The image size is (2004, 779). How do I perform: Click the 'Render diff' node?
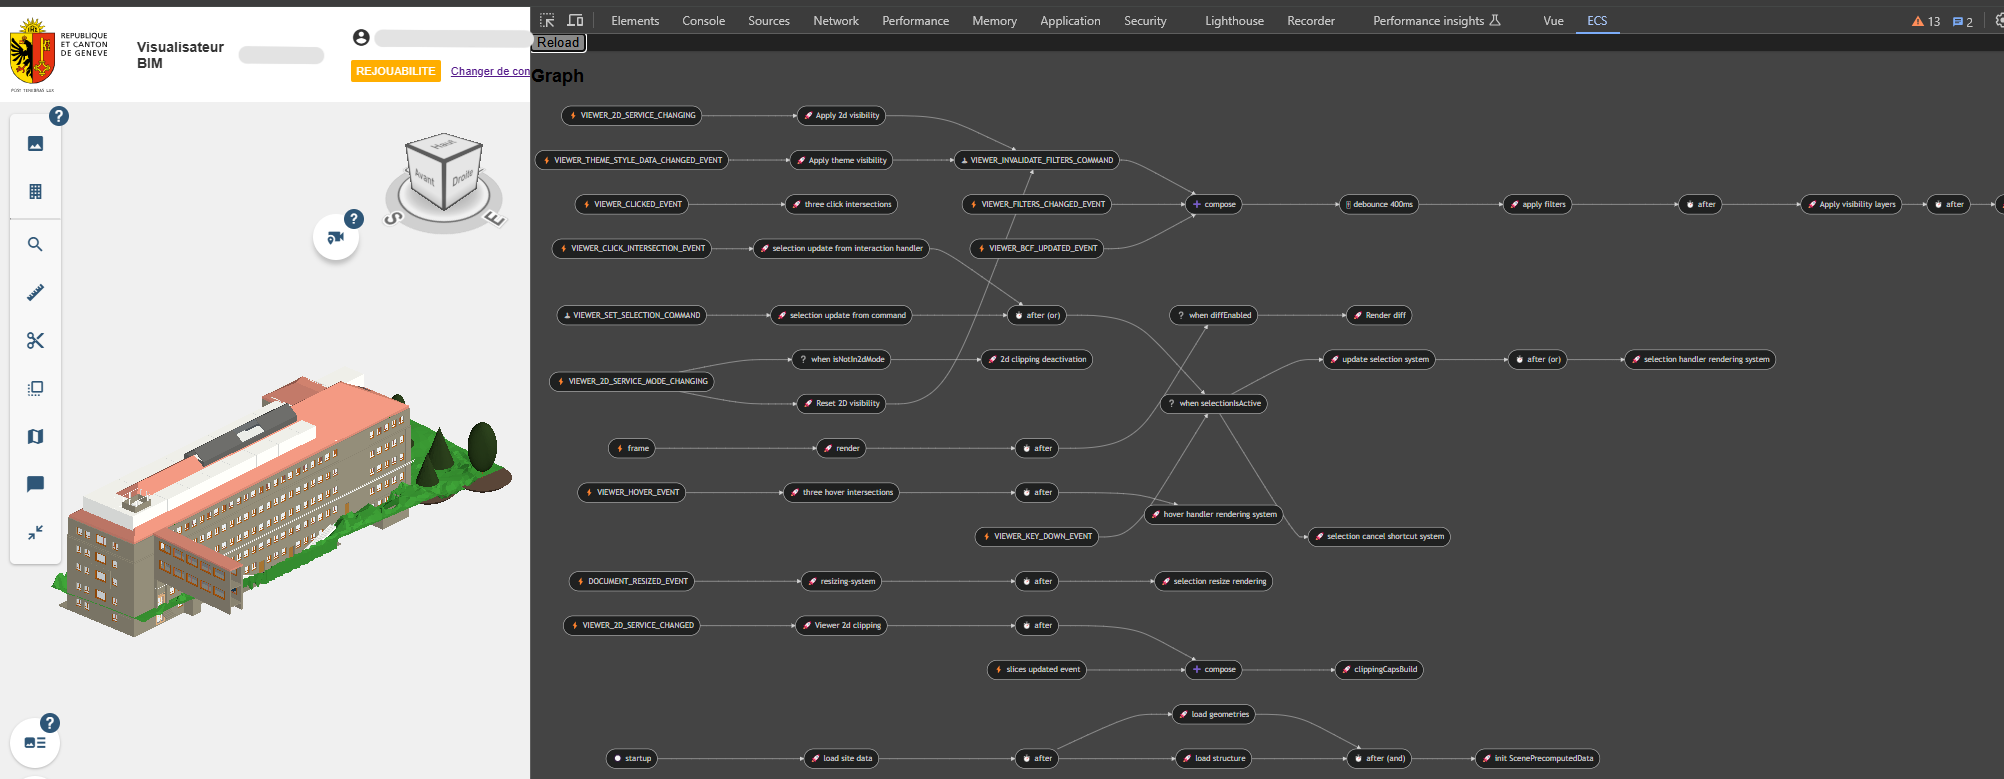click(x=1379, y=315)
